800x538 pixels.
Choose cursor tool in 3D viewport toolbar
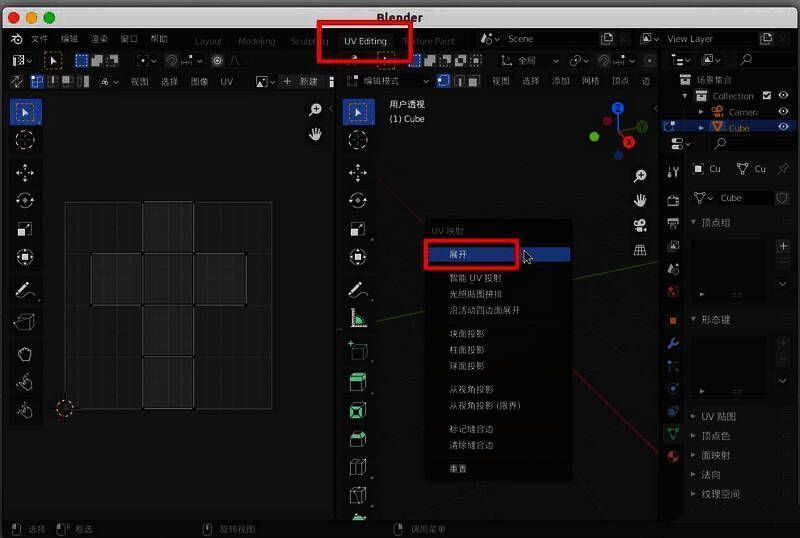click(358, 140)
